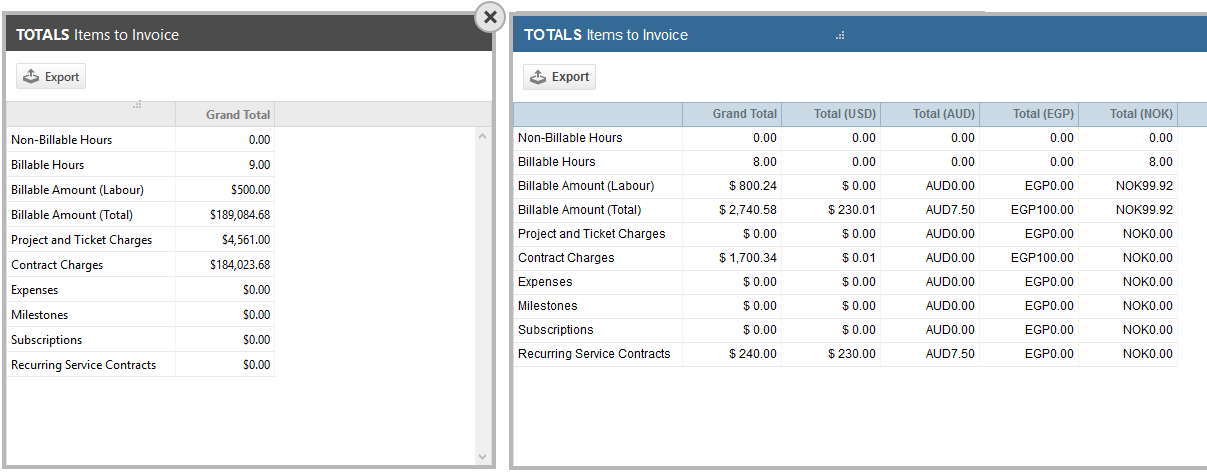Select the Total (USD) column header

[831, 114]
